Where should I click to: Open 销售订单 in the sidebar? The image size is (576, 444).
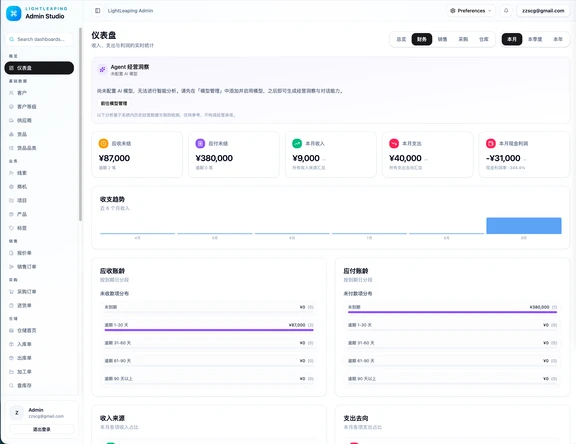(39, 267)
